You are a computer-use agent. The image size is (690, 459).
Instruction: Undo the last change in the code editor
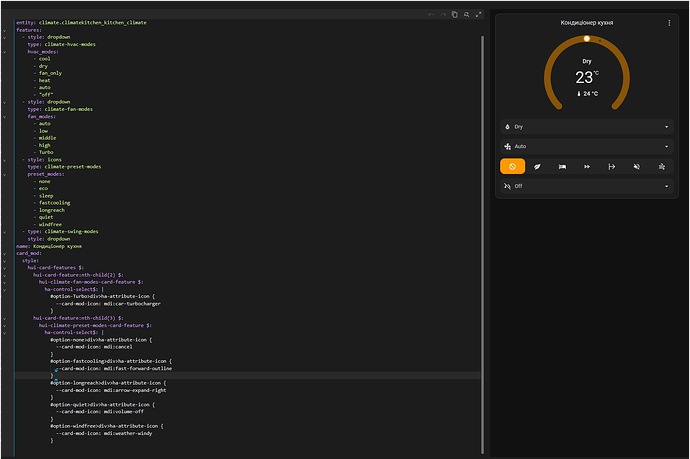[431, 15]
